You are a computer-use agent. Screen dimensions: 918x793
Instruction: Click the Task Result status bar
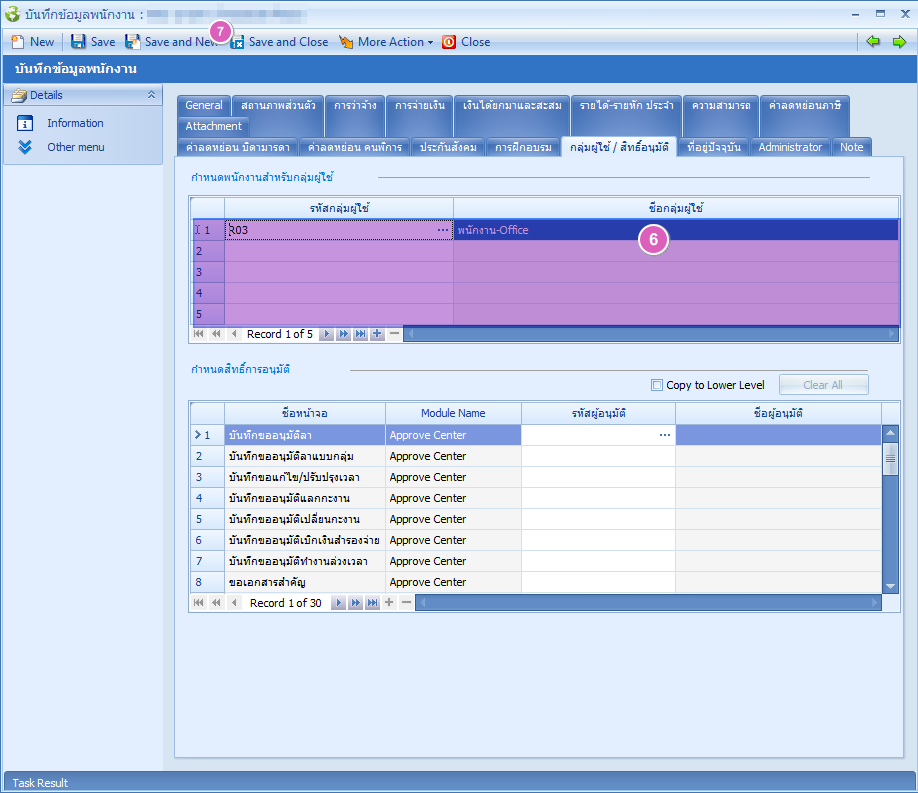(x=459, y=782)
